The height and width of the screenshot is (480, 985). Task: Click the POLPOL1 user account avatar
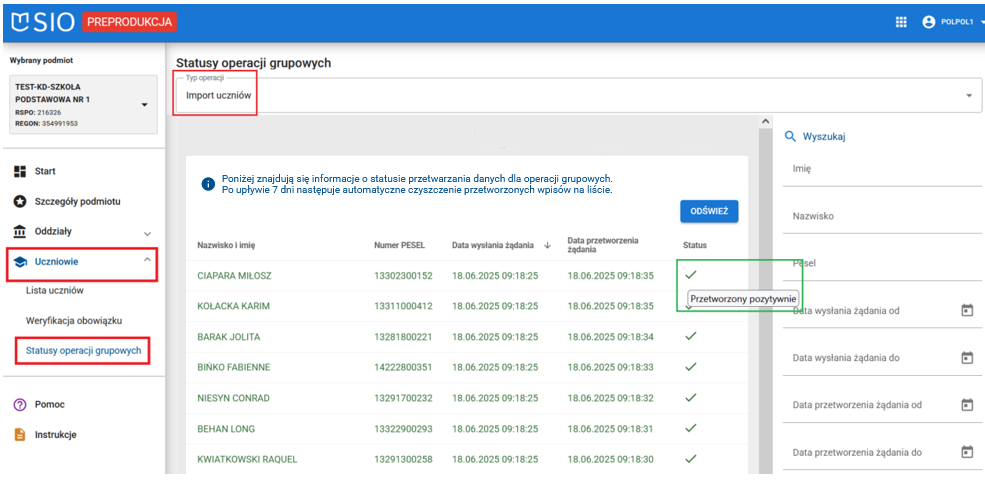pos(928,22)
